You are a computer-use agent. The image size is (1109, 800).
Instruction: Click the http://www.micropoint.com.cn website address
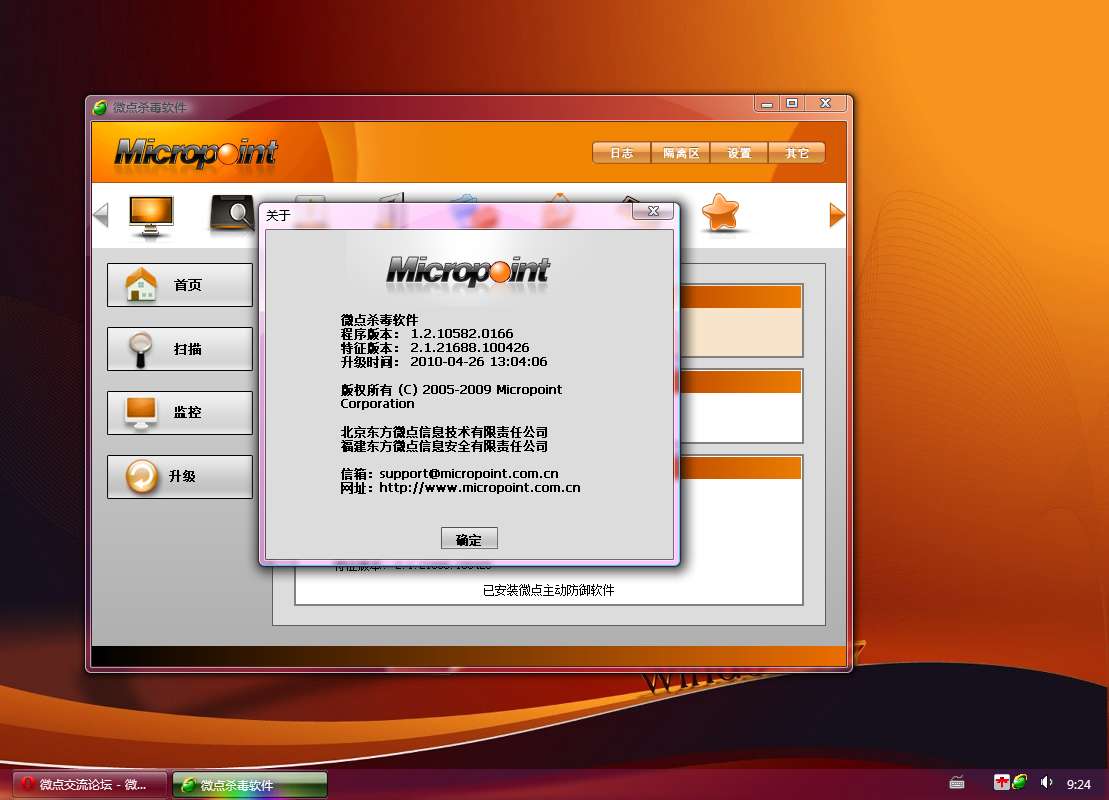coord(480,488)
